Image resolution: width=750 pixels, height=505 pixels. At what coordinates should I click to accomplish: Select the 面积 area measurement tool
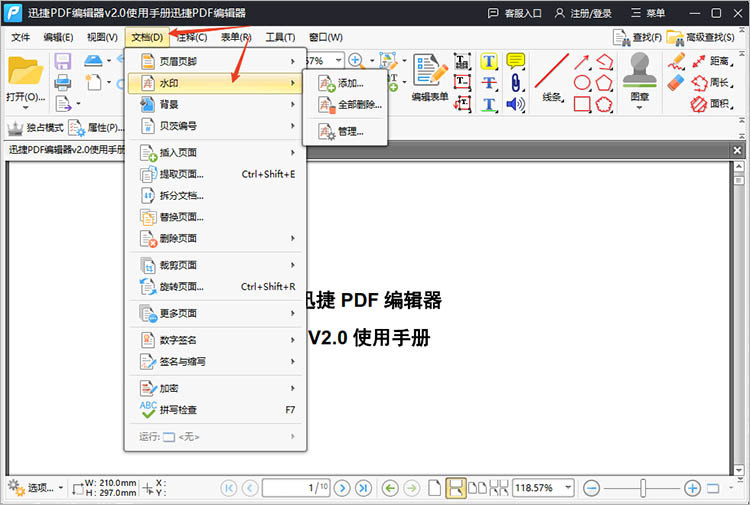[x=712, y=104]
